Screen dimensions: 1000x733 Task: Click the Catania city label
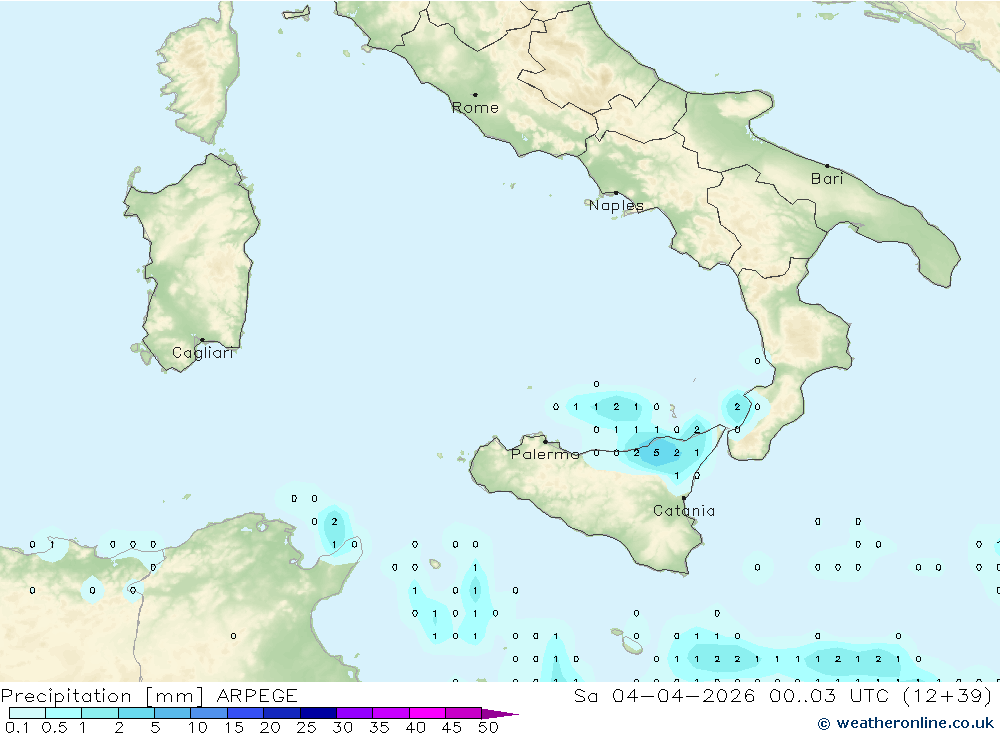[x=684, y=511]
